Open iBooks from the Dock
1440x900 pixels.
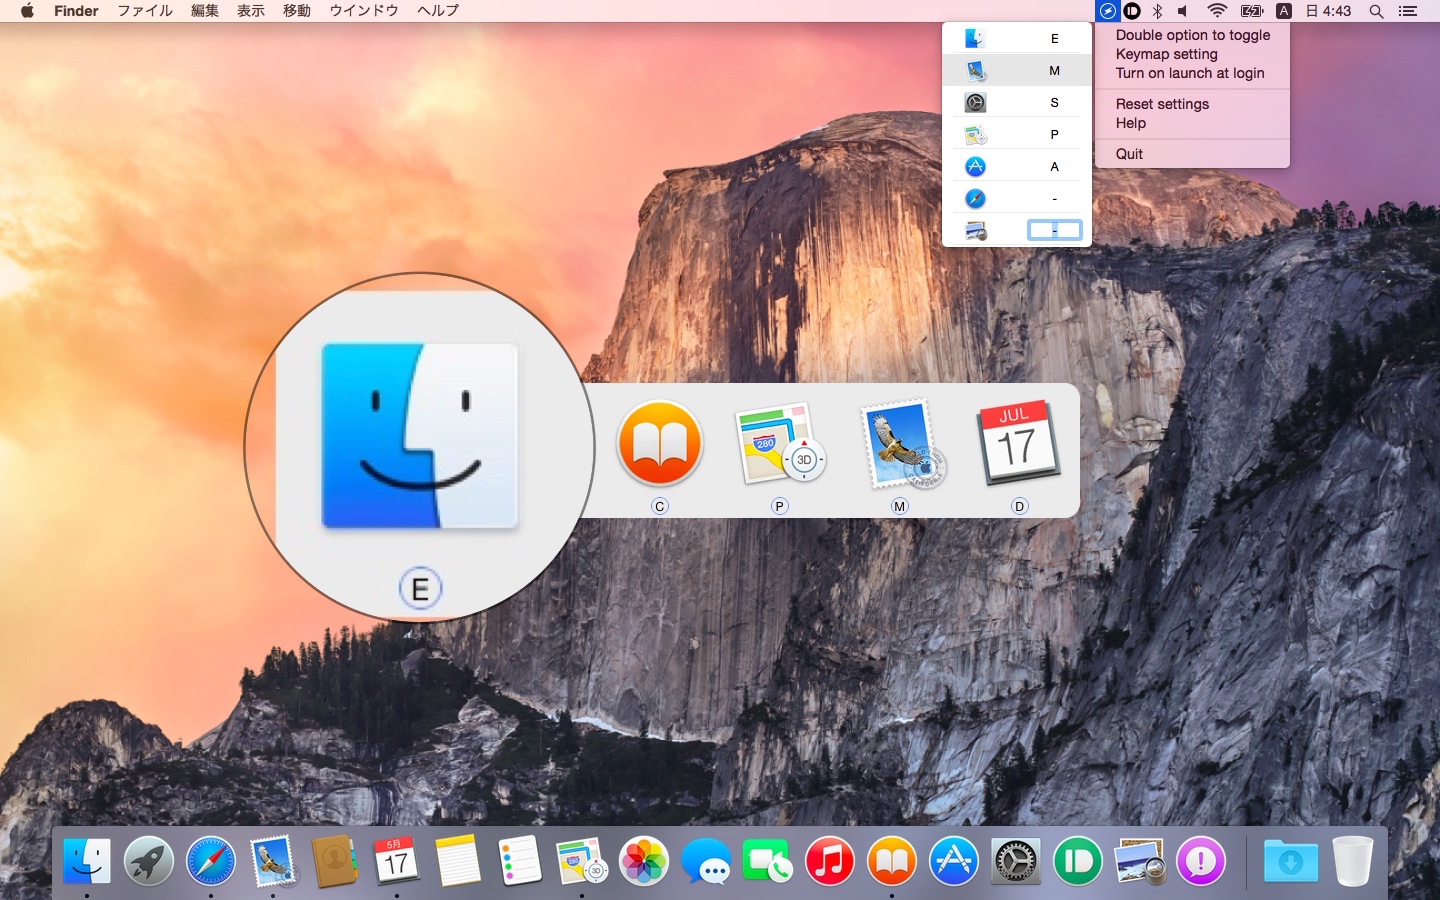pos(892,861)
